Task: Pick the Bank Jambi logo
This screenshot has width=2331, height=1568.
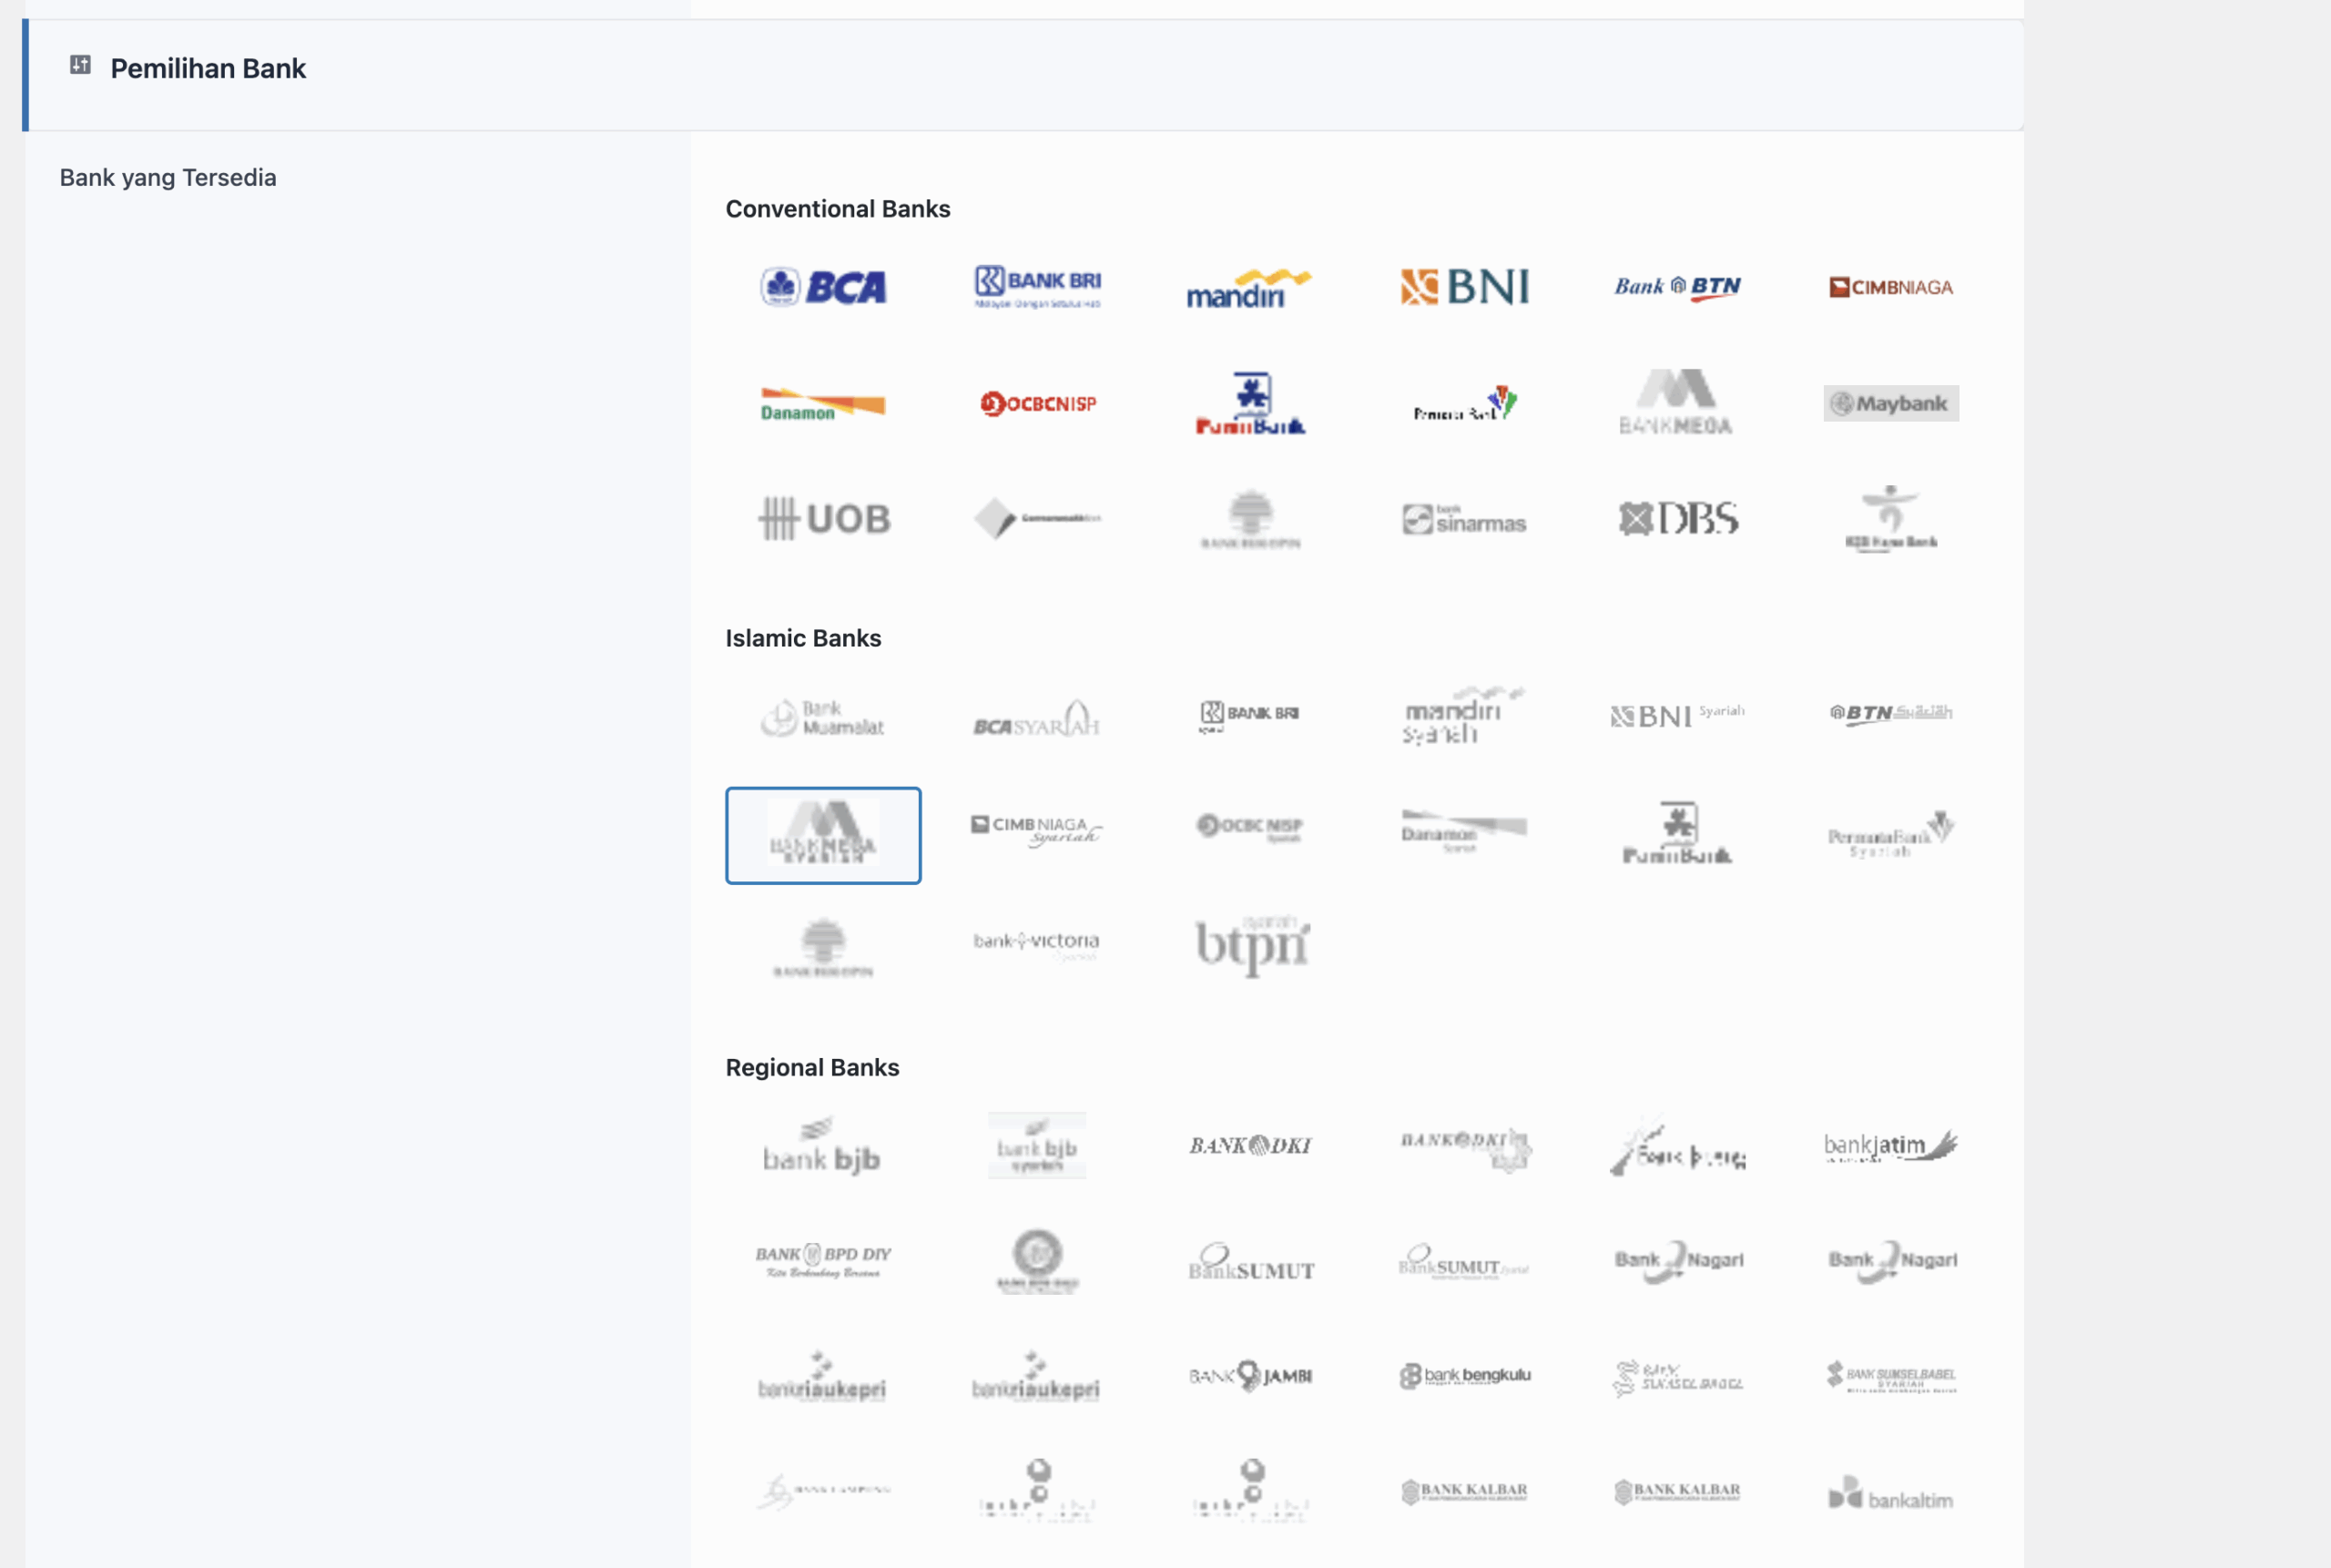Action: click(x=1250, y=1376)
